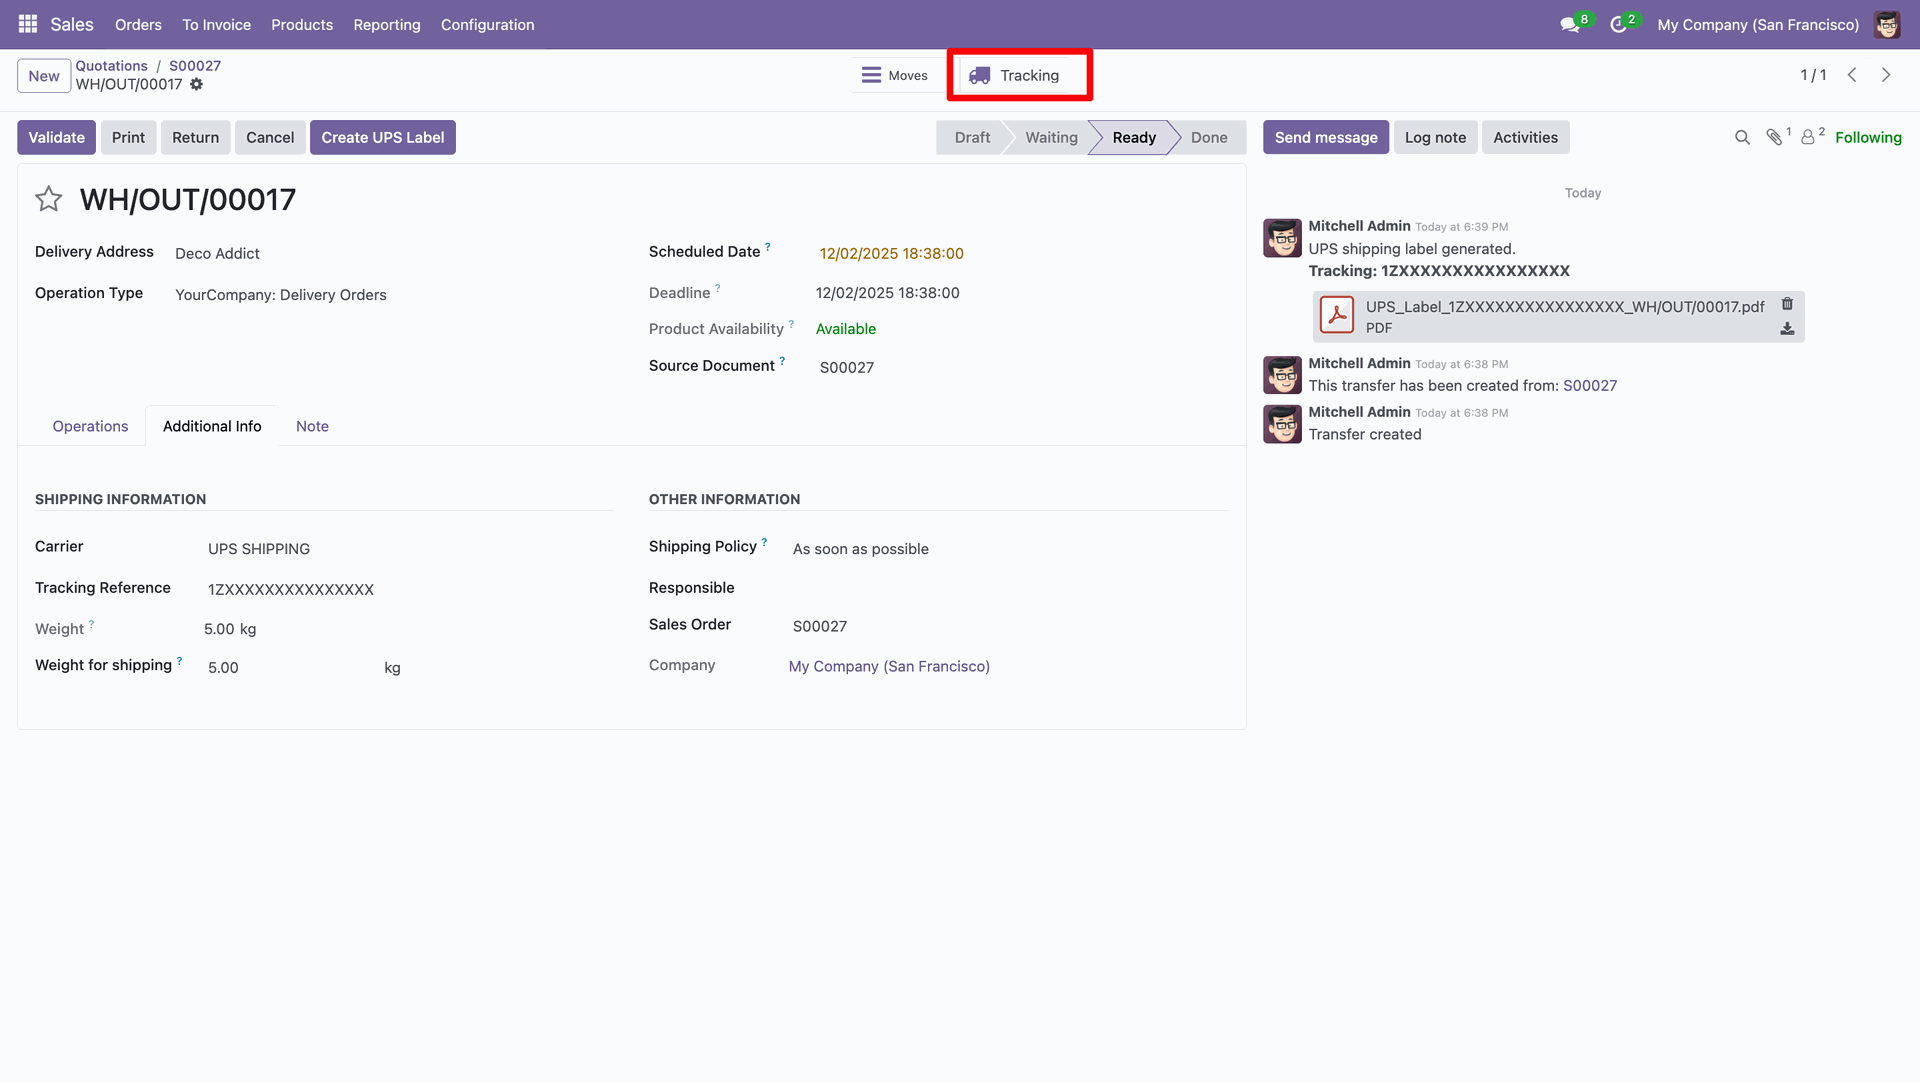
Task: Open S00027 link in chatter message
Action: point(1589,386)
